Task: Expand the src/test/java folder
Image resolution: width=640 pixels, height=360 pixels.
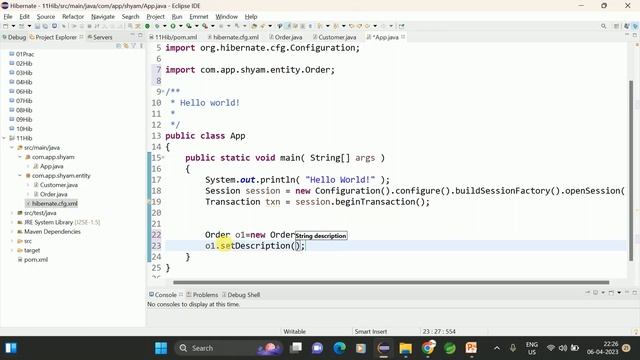Action: point(12,213)
